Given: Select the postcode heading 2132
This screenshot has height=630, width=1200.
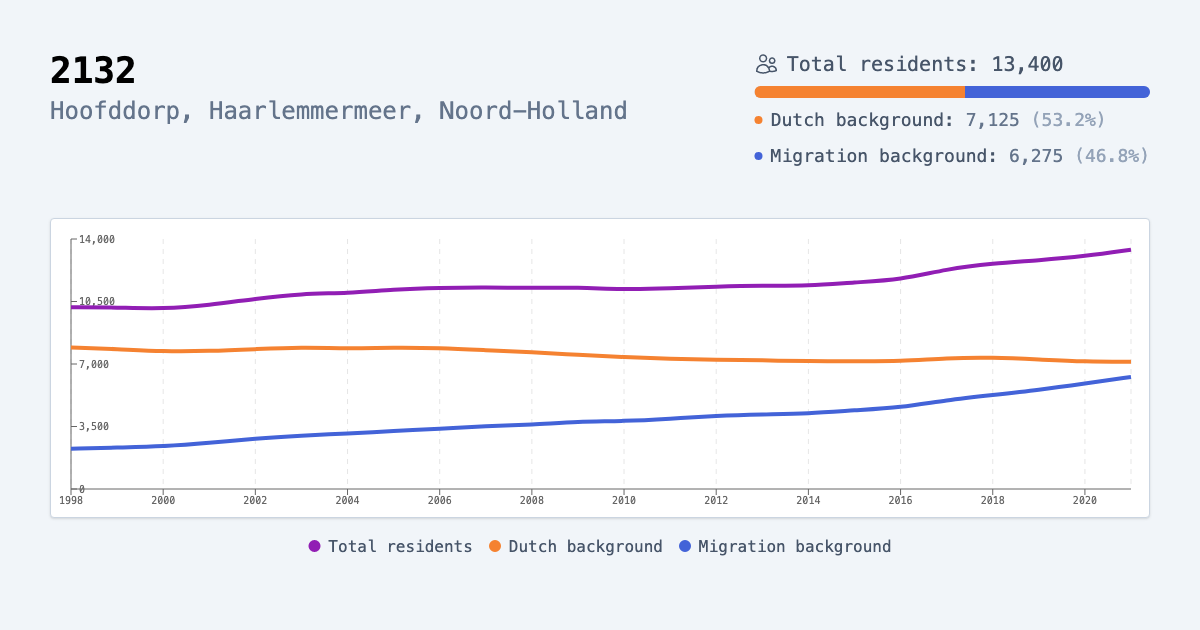Looking at the screenshot, I should (93, 71).
